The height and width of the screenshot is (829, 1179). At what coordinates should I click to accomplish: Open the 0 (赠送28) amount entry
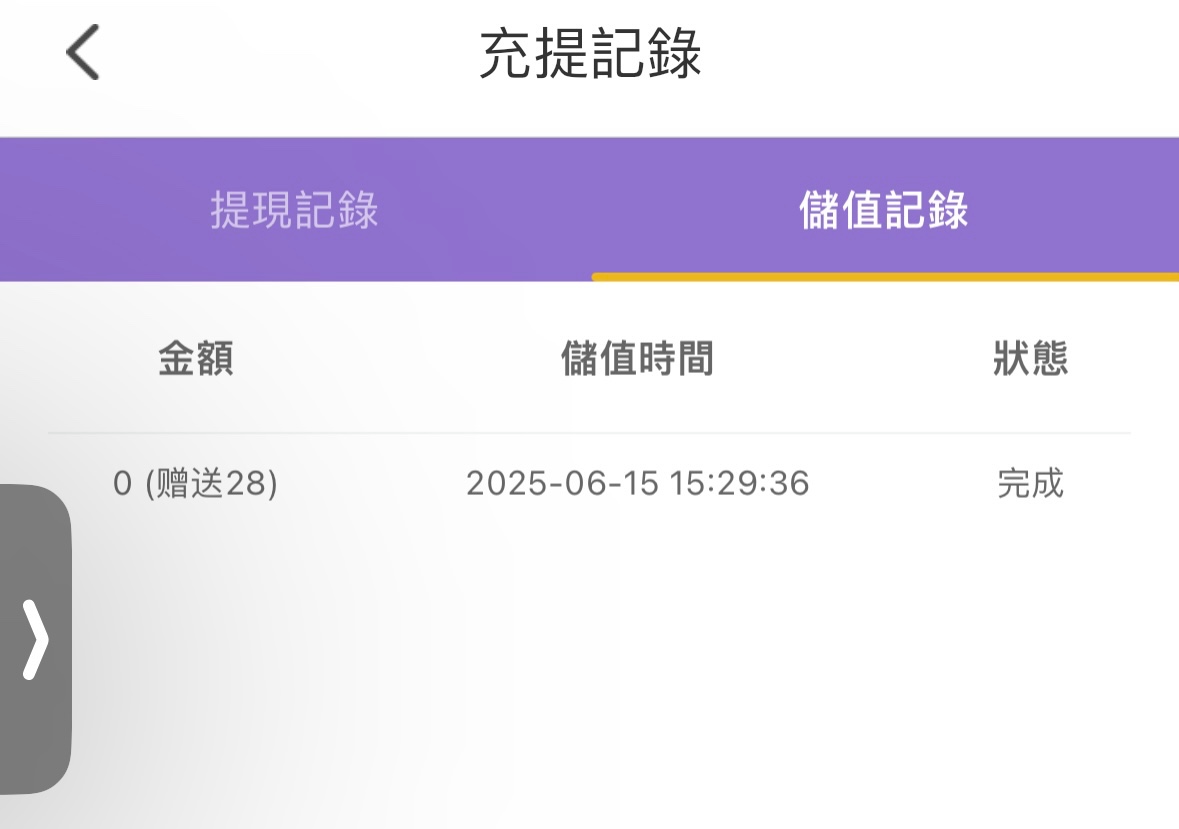(x=196, y=484)
